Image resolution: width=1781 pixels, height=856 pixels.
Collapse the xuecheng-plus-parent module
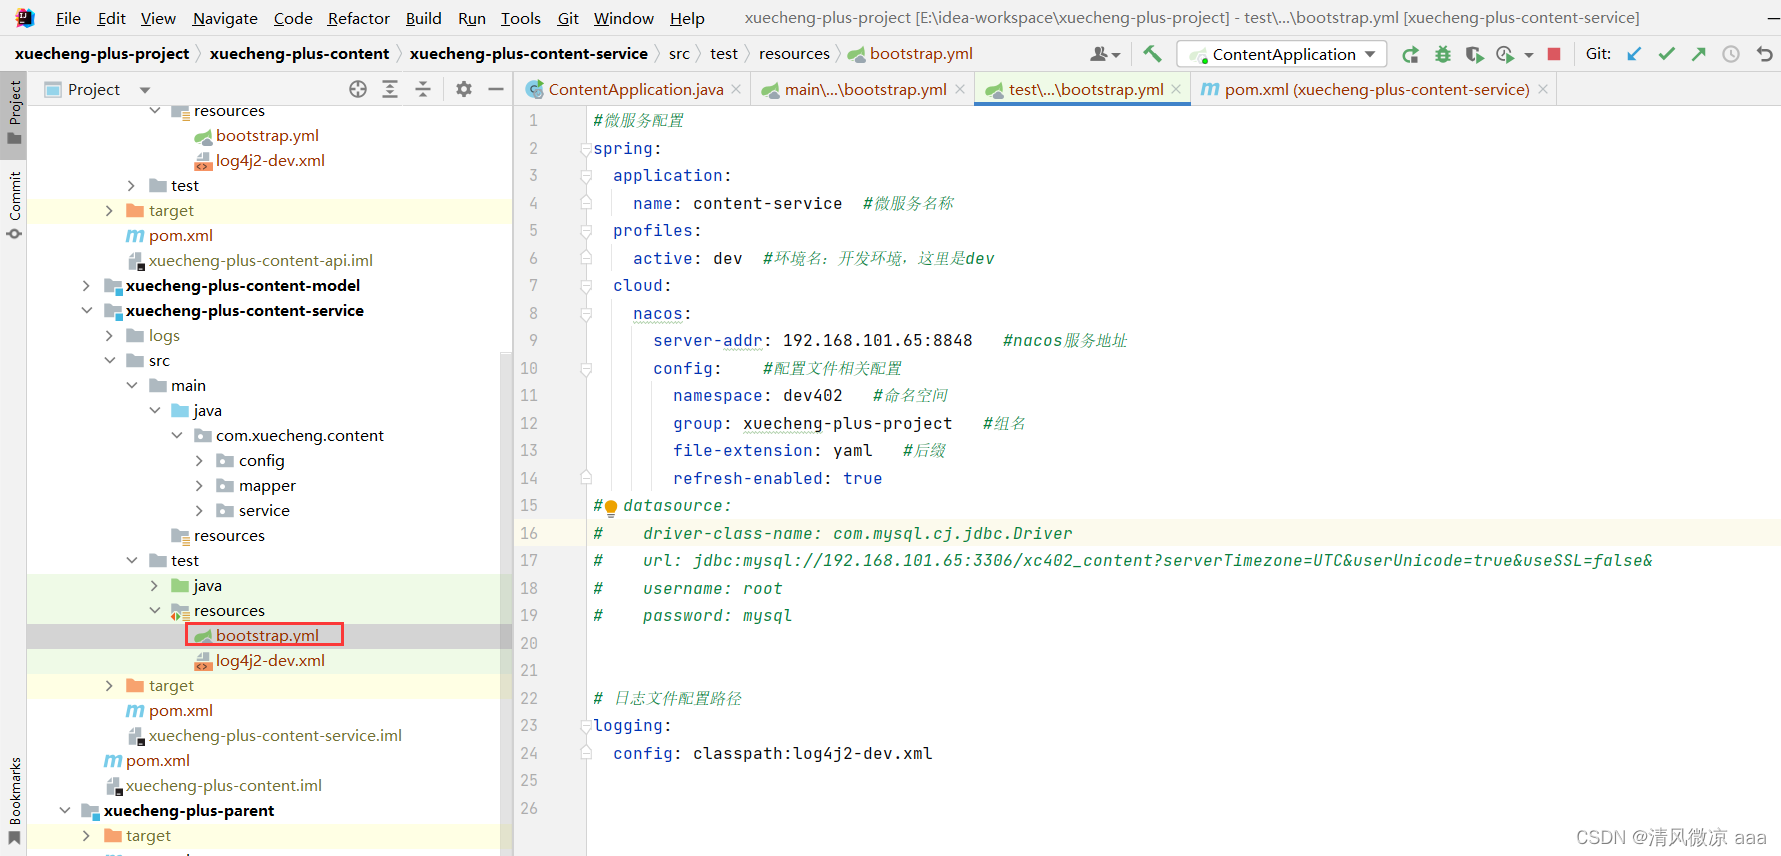(65, 811)
